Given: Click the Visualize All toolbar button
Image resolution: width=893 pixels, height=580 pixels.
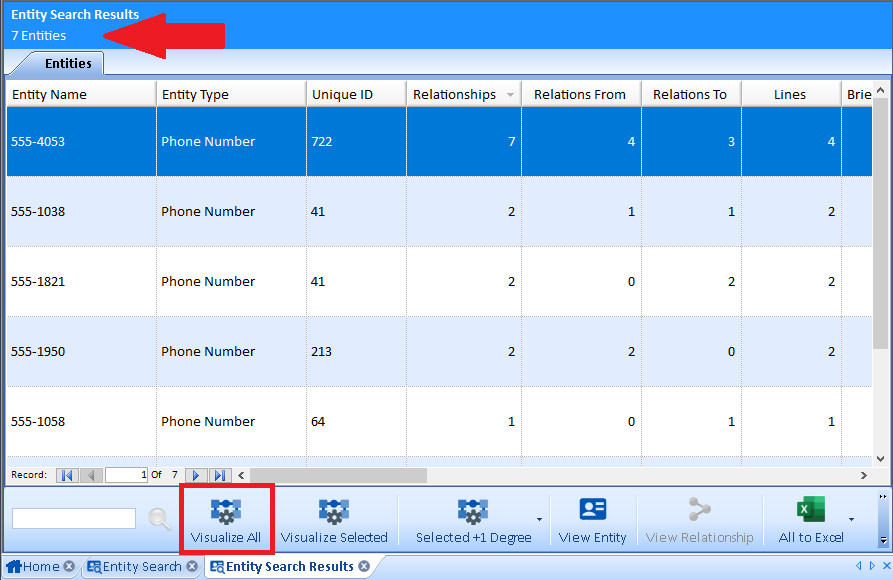Looking at the screenshot, I should 226,521.
